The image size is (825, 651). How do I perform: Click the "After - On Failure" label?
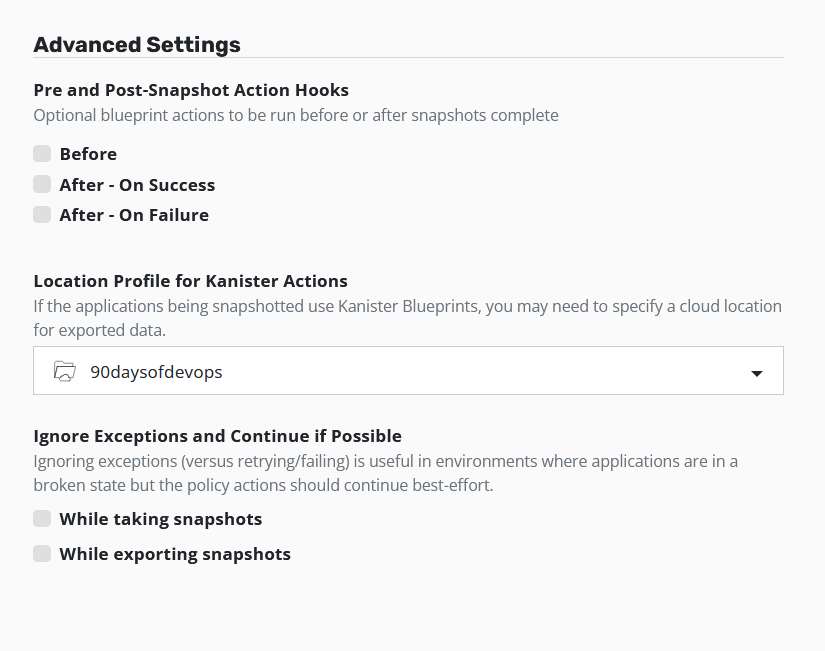click(x=134, y=215)
